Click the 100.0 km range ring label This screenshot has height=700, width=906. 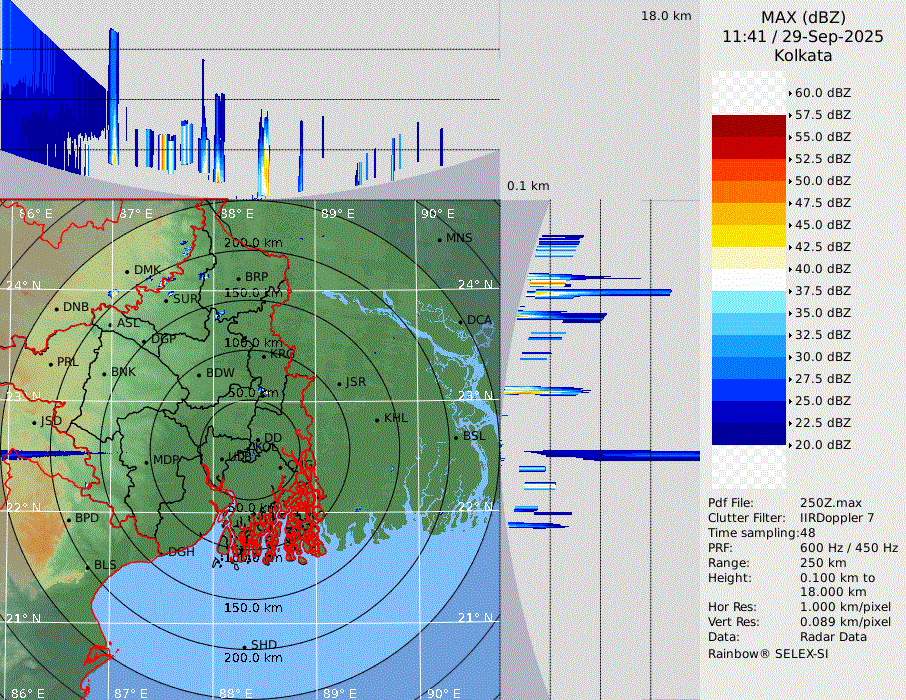(x=252, y=343)
